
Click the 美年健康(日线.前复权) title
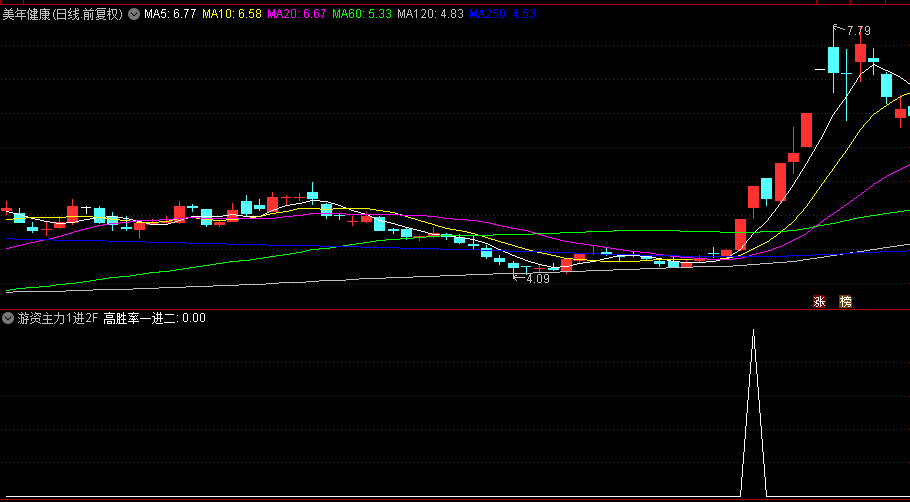click(x=63, y=15)
